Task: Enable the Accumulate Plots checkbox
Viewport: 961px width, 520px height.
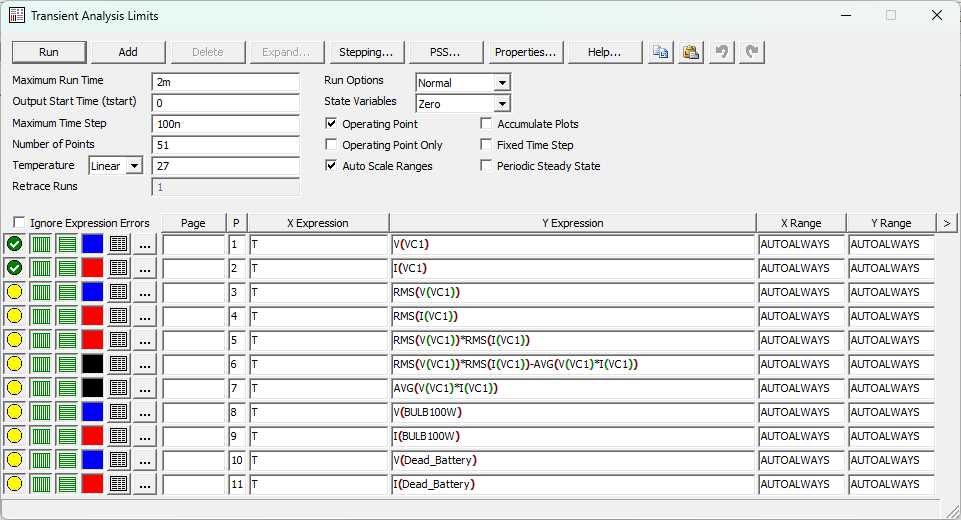Action: pos(487,124)
